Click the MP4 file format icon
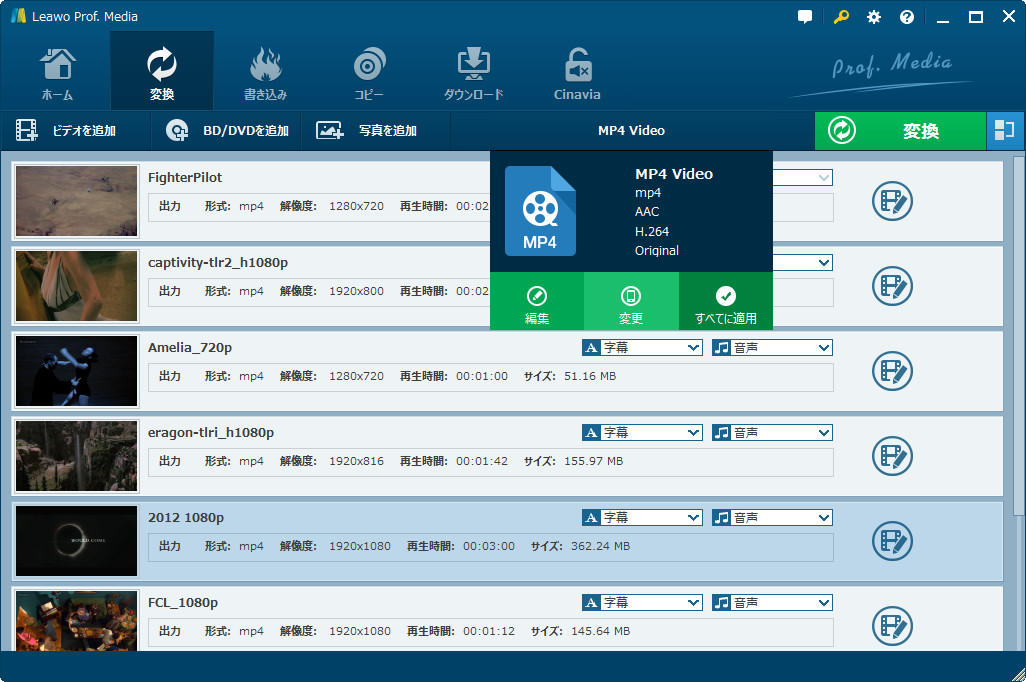This screenshot has height=682, width=1026. [x=540, y=211]
